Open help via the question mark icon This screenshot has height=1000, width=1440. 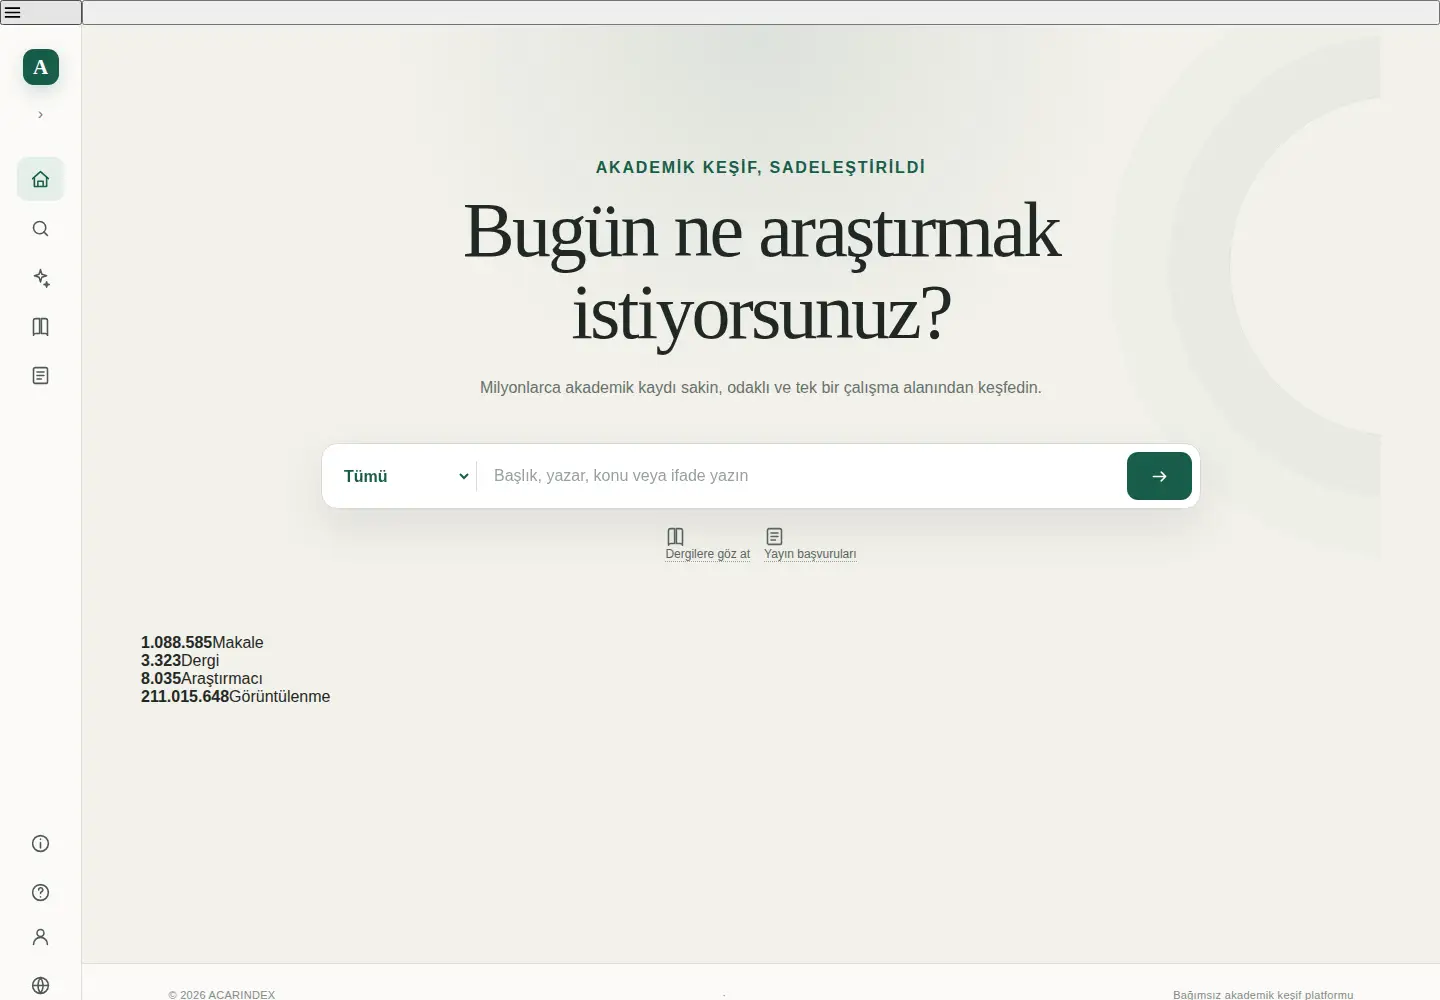pyautogui.click(x=41, y=892)
